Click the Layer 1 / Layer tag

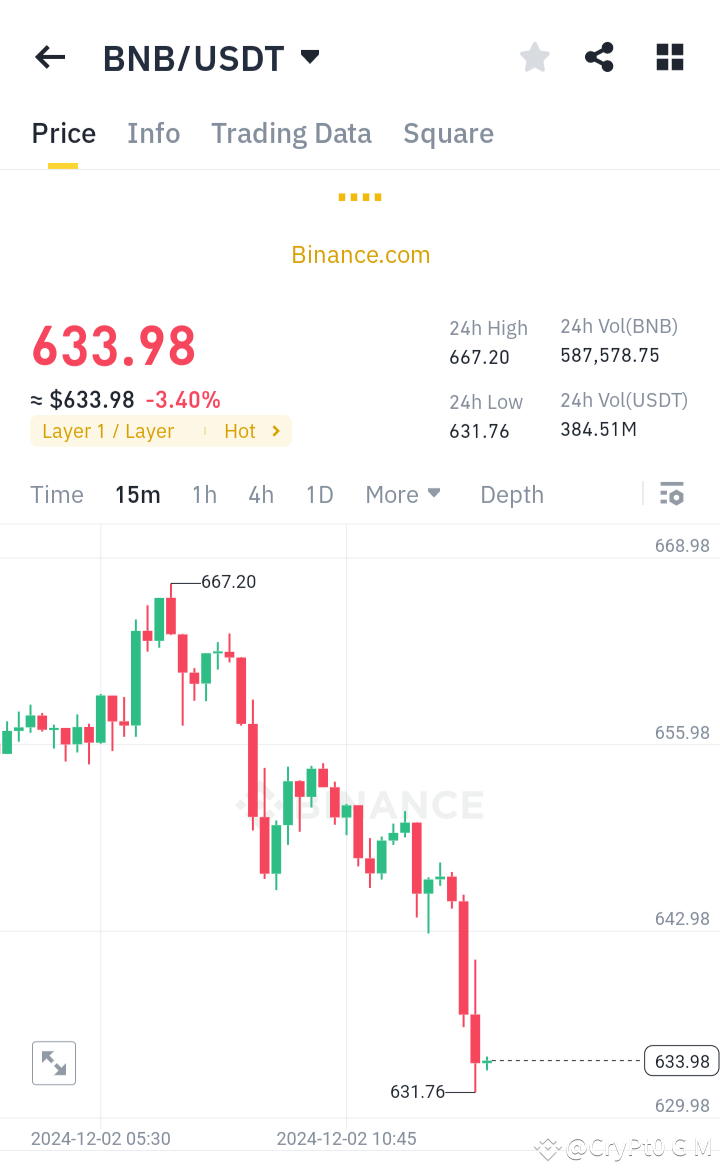[x=110, y=431]
